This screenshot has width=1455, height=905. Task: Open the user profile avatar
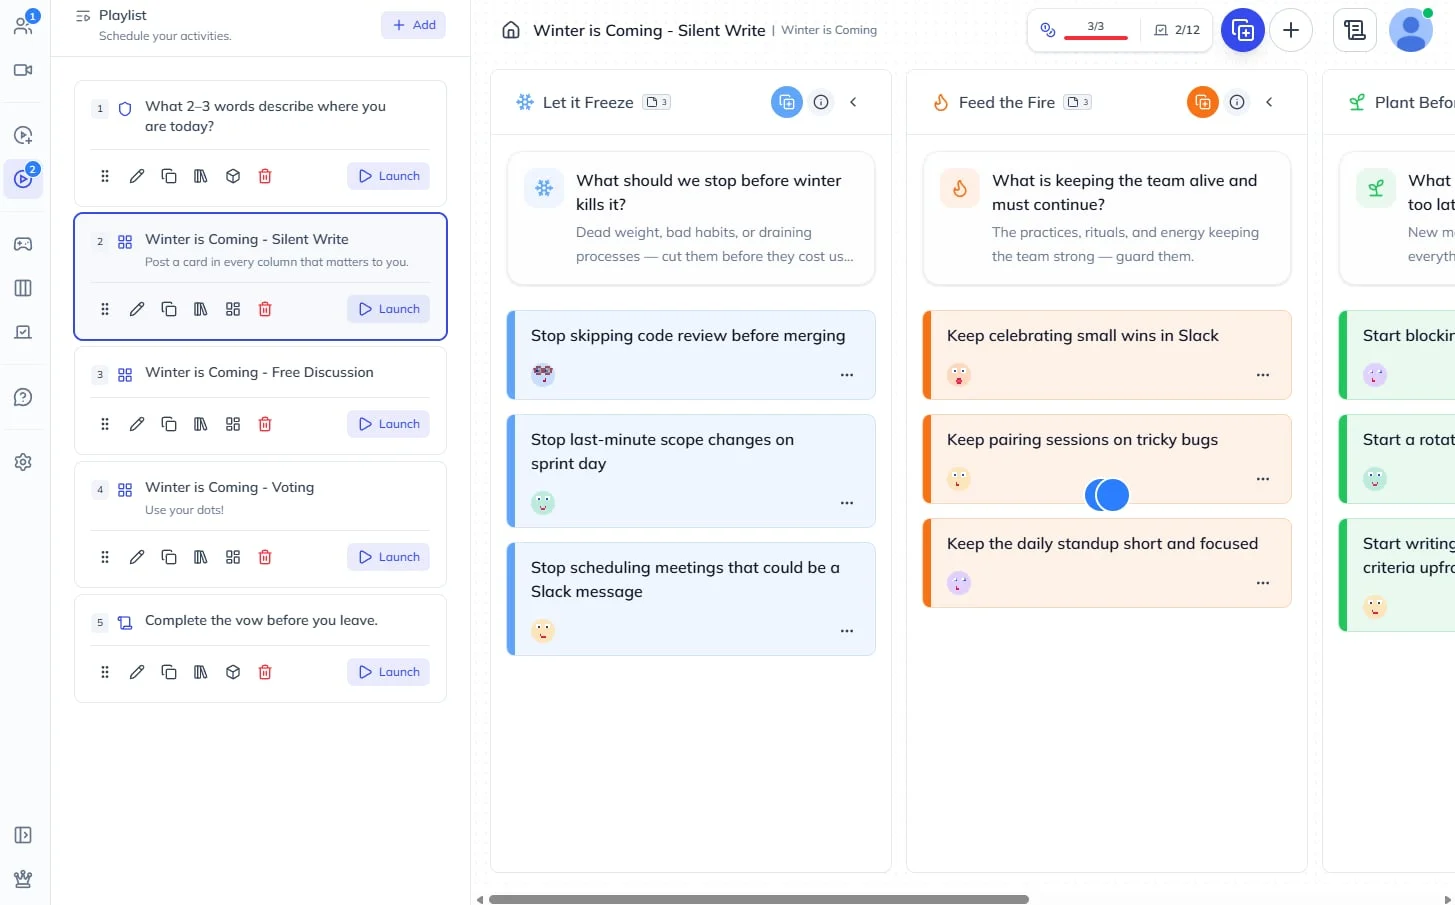tap(1411, 30)
